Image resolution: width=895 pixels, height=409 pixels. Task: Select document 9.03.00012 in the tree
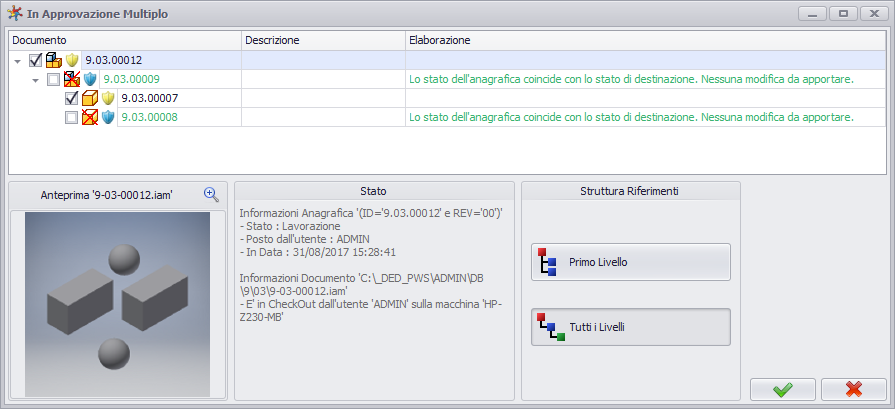coord(114,60)
